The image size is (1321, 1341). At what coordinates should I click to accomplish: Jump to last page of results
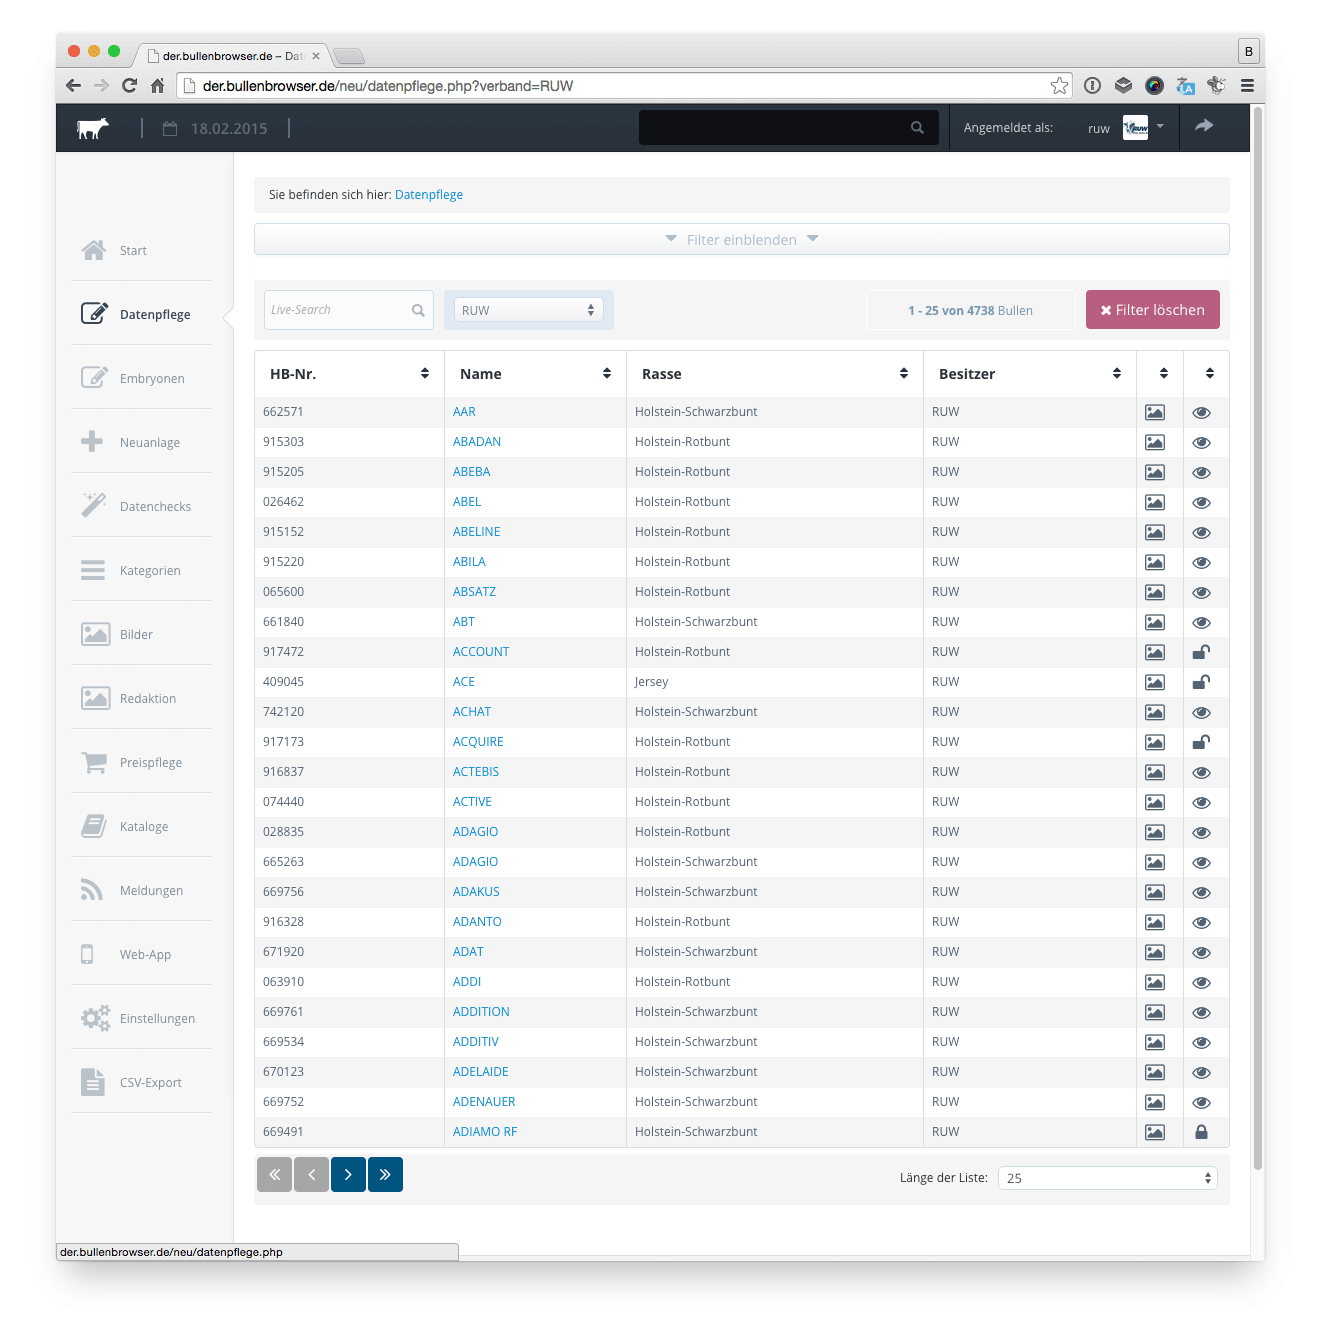(385, 1175)
